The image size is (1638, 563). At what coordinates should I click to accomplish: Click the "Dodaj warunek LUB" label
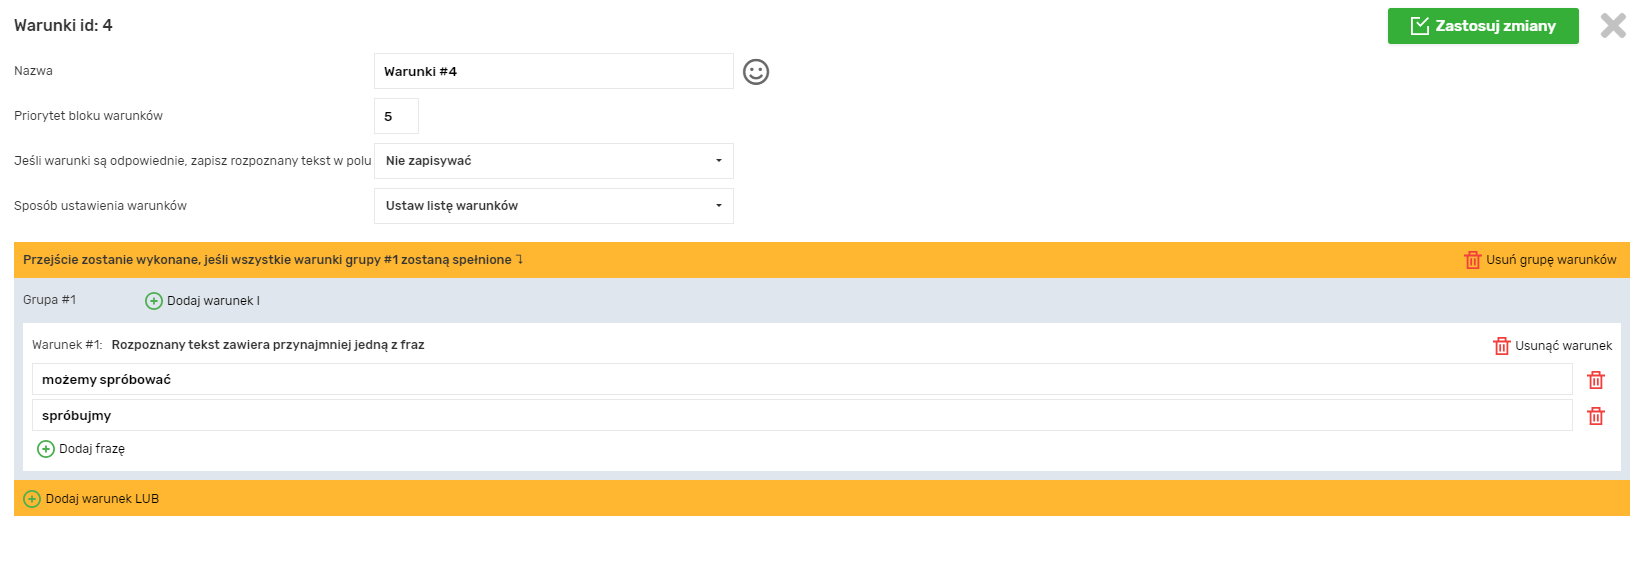coord(102,499)
